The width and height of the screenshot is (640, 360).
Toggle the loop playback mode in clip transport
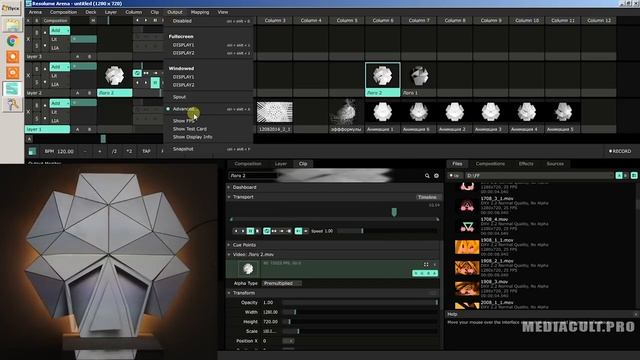pos(267,231)
